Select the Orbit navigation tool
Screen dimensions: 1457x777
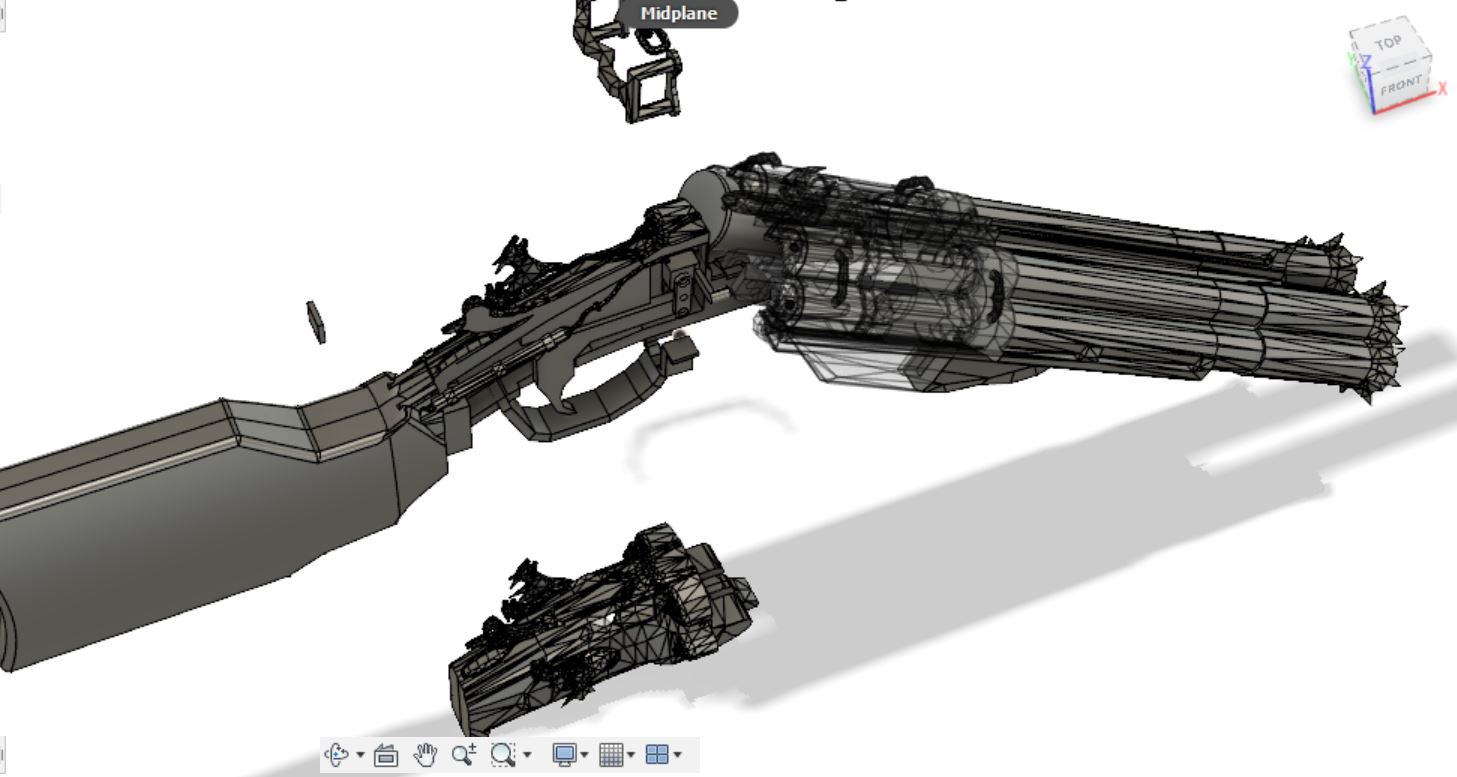(337, 754)
